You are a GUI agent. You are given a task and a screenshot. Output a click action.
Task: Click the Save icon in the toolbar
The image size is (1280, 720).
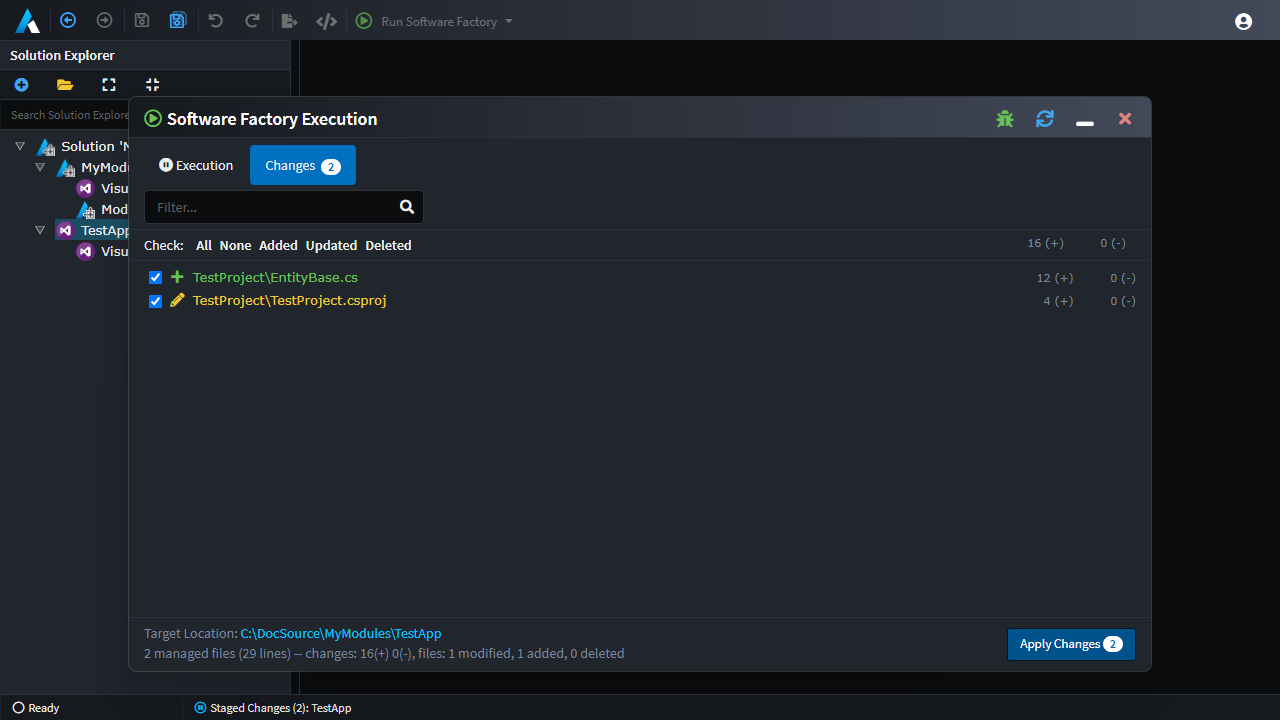142,20
